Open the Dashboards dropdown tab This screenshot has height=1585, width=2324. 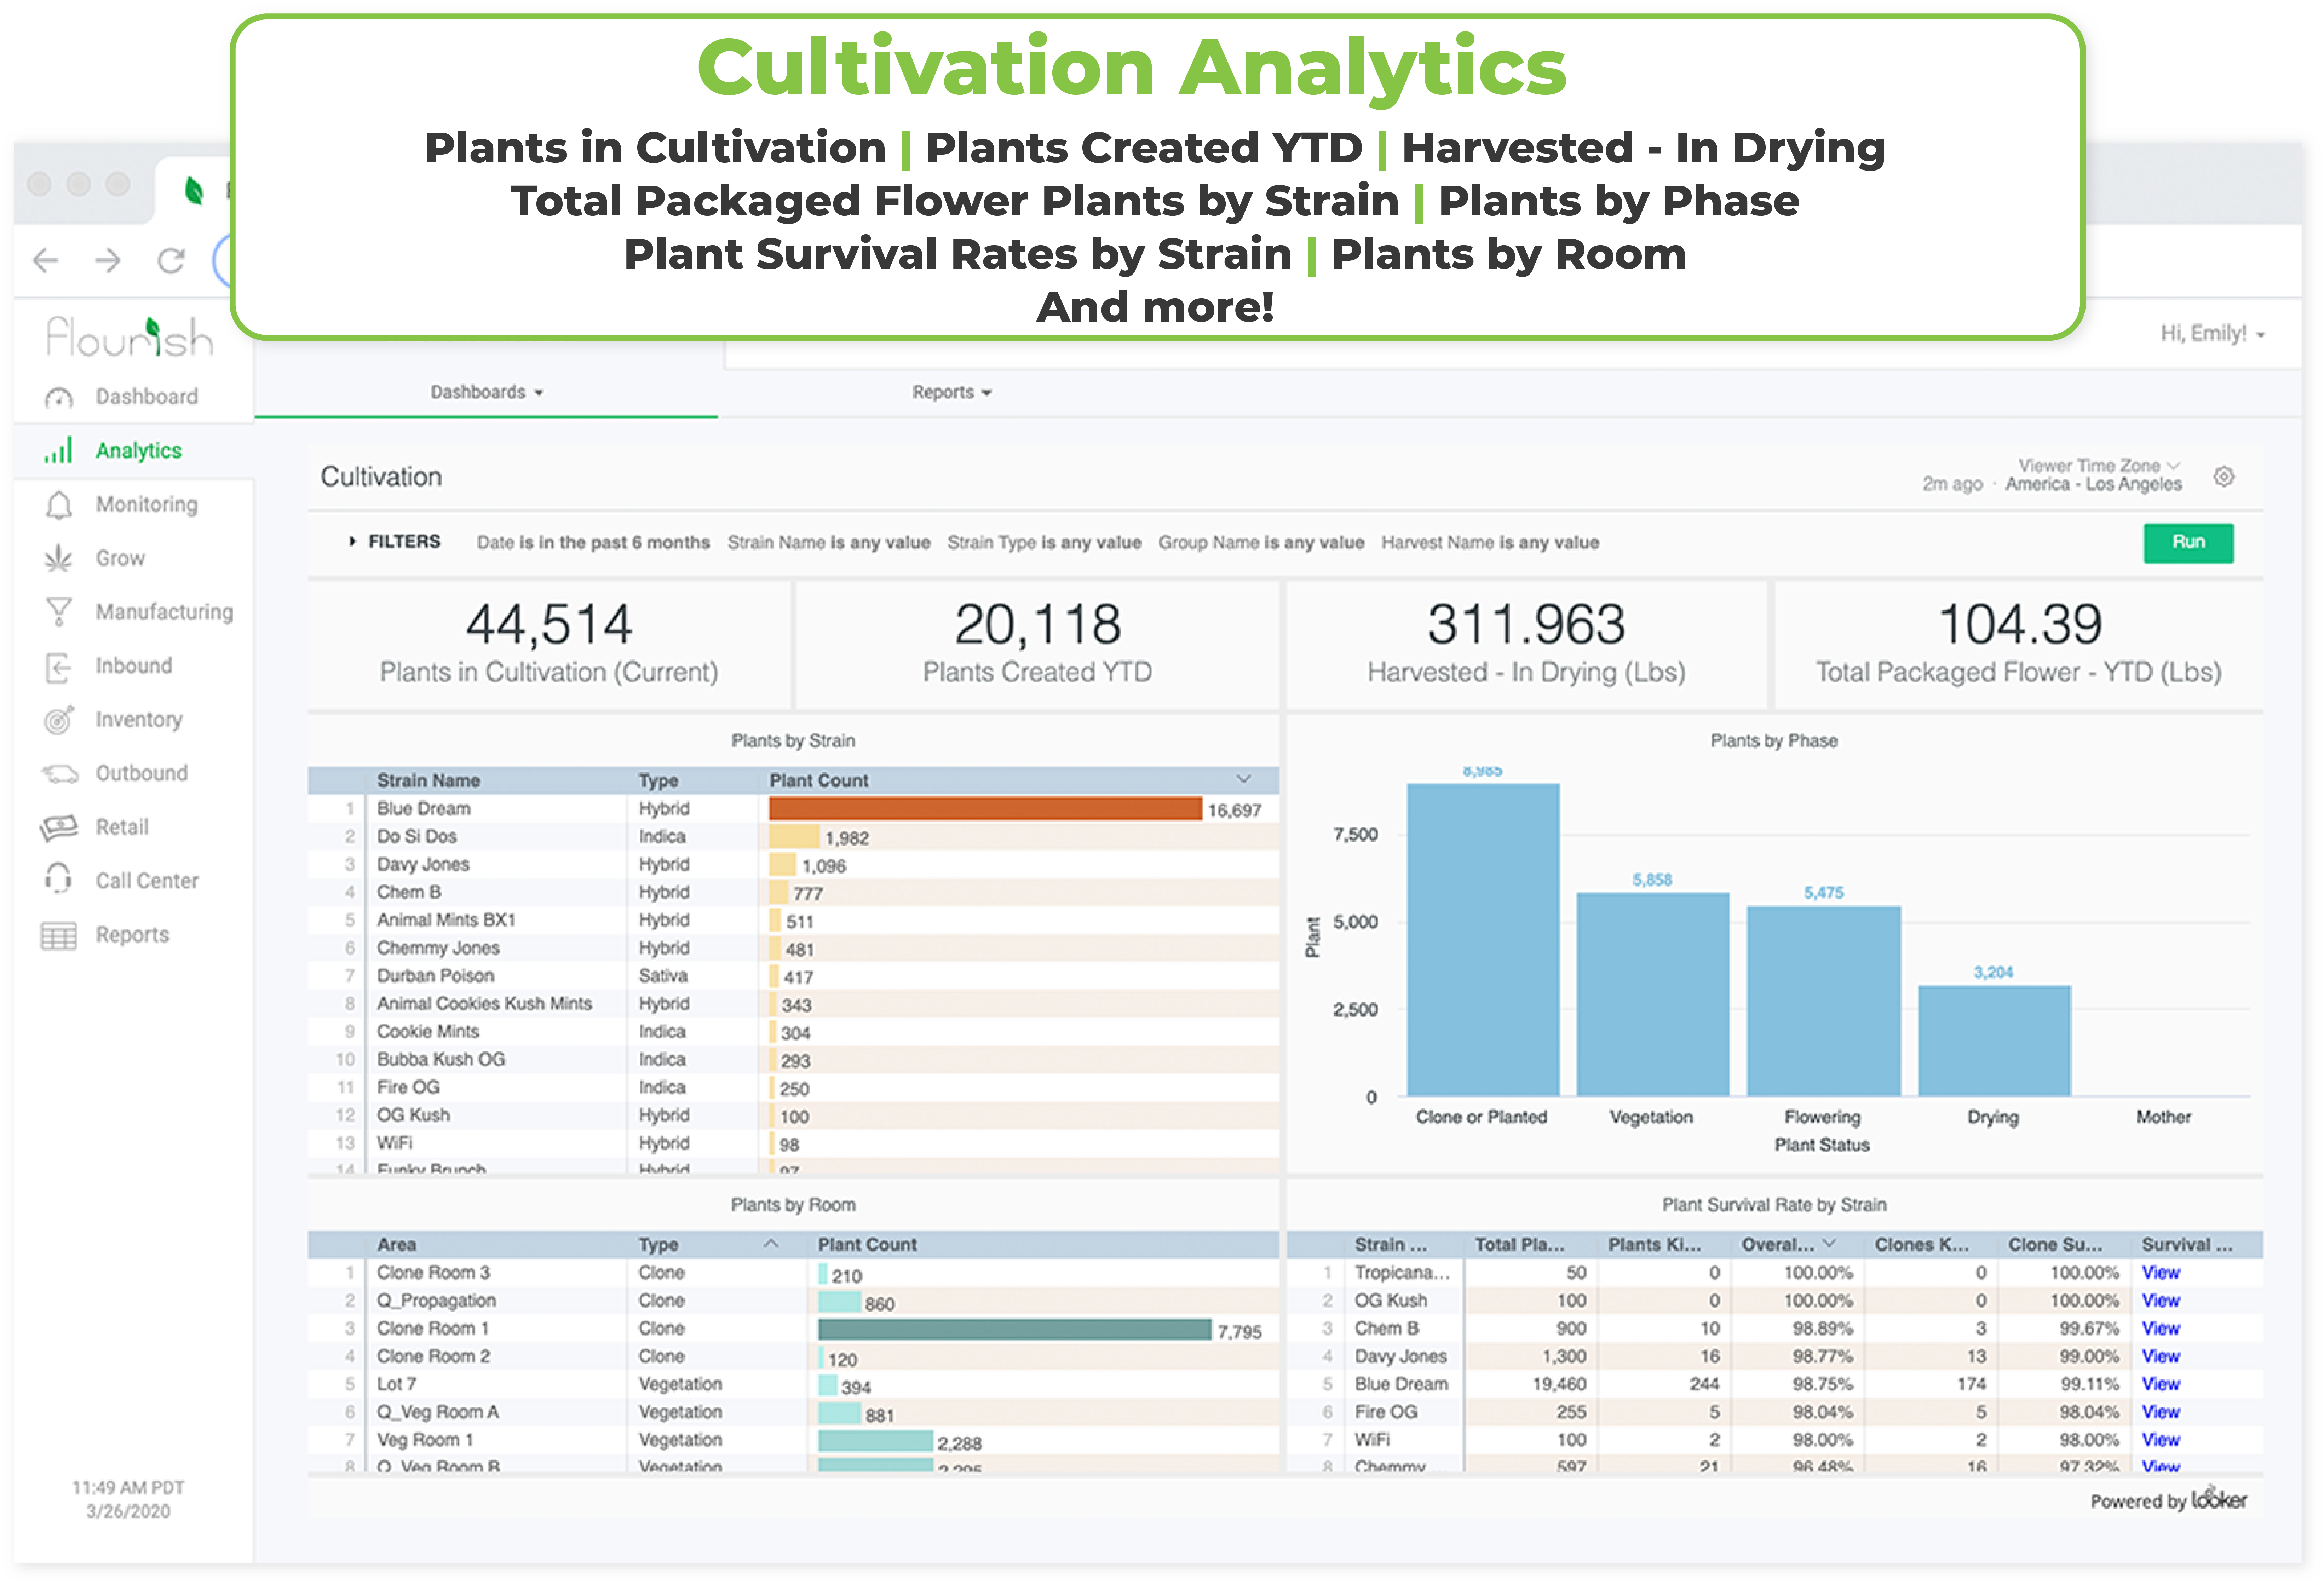tap(487, 393)
